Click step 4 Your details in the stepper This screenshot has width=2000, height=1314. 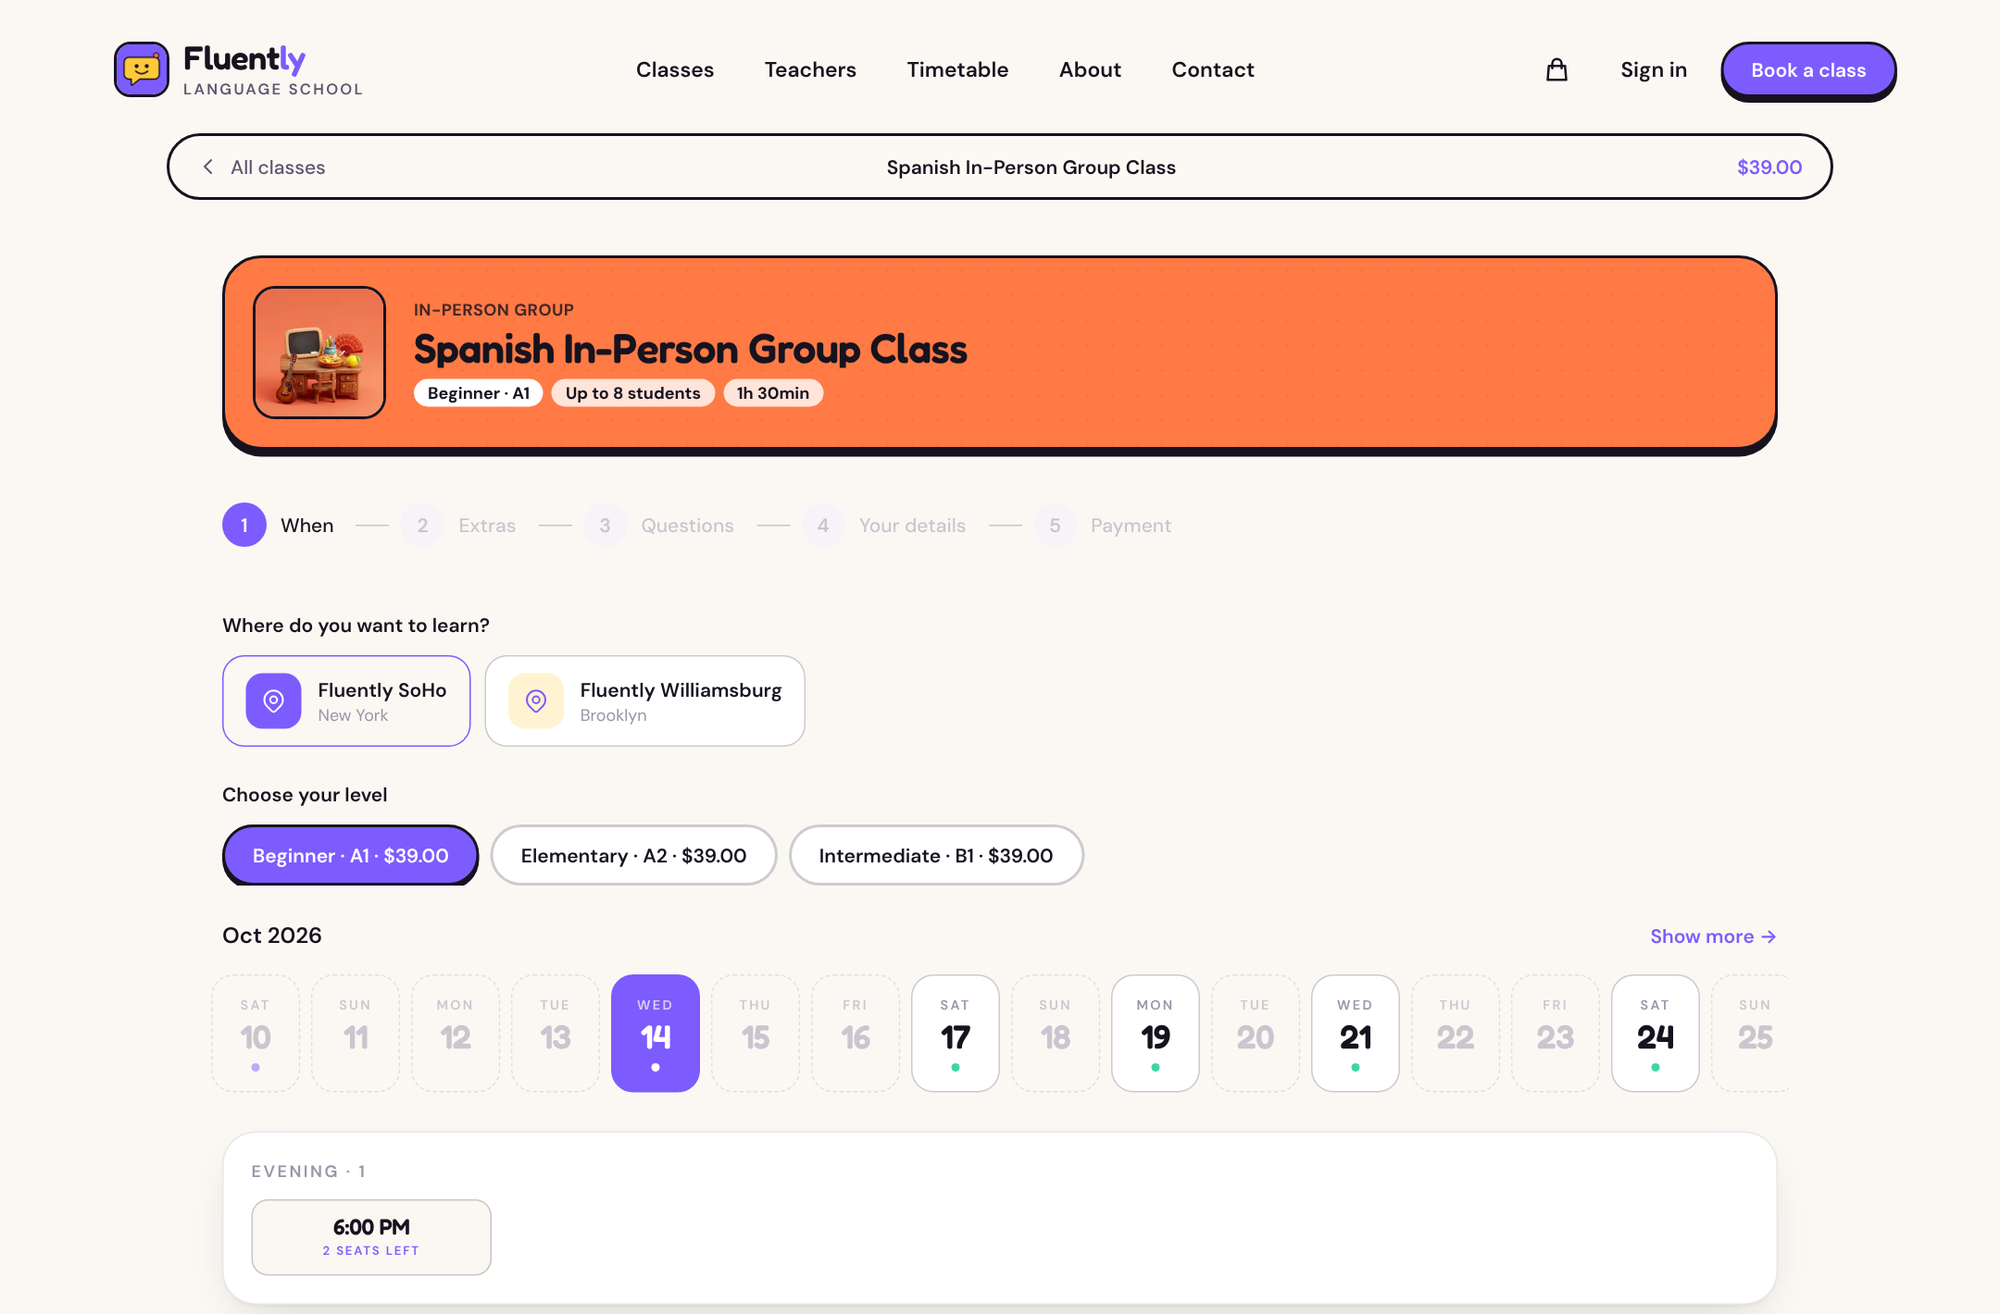click(x=883, y=525)
